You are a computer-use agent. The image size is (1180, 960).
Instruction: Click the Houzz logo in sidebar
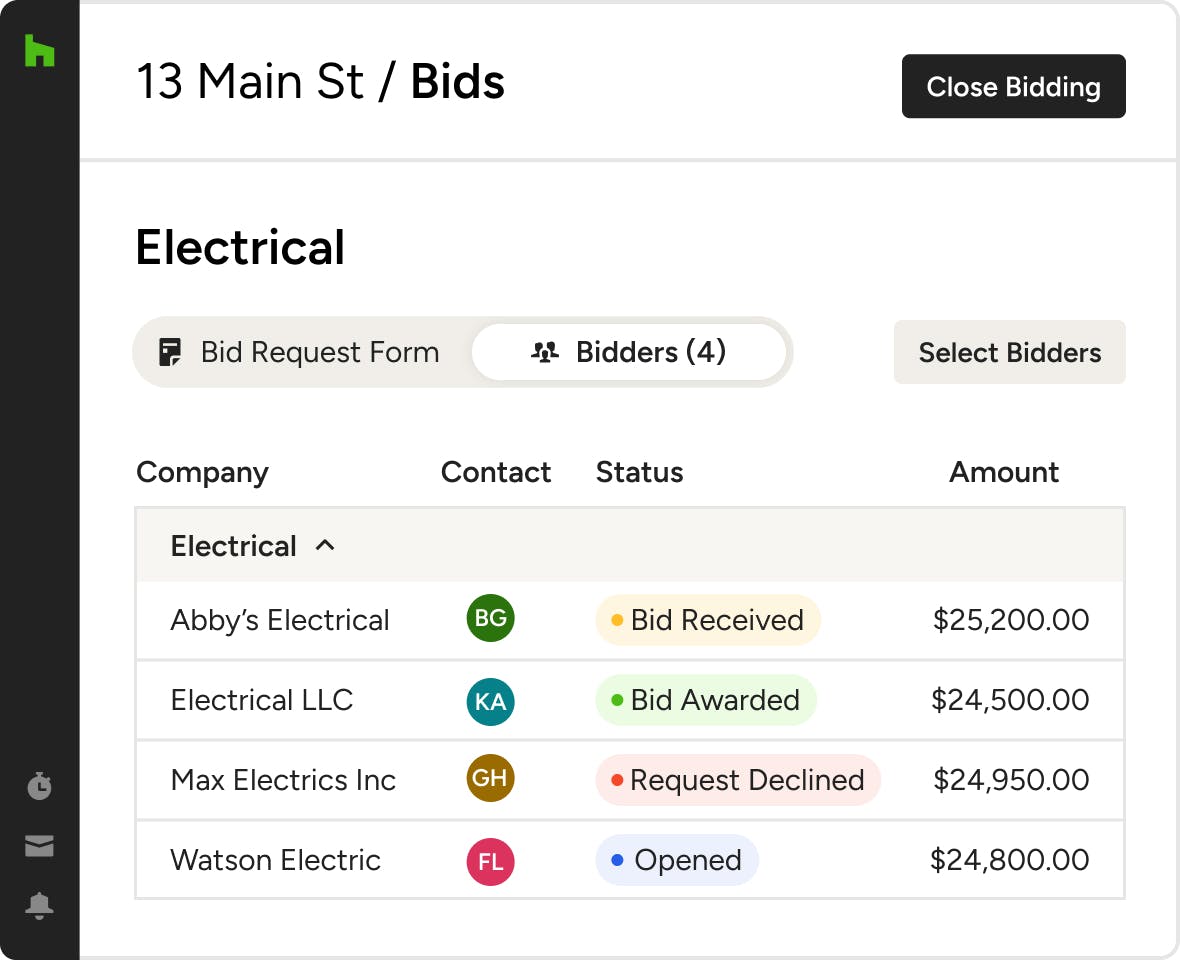click(x=39, y=51)
